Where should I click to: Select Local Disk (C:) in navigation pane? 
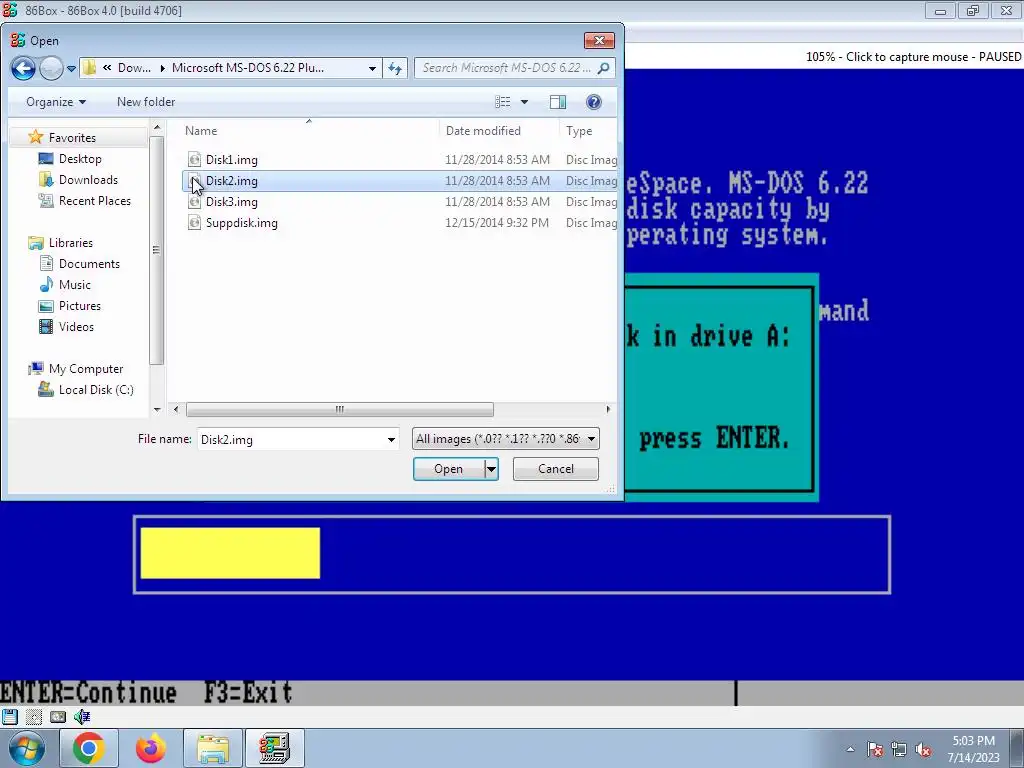pyautogui.click(x=96, y=390)
